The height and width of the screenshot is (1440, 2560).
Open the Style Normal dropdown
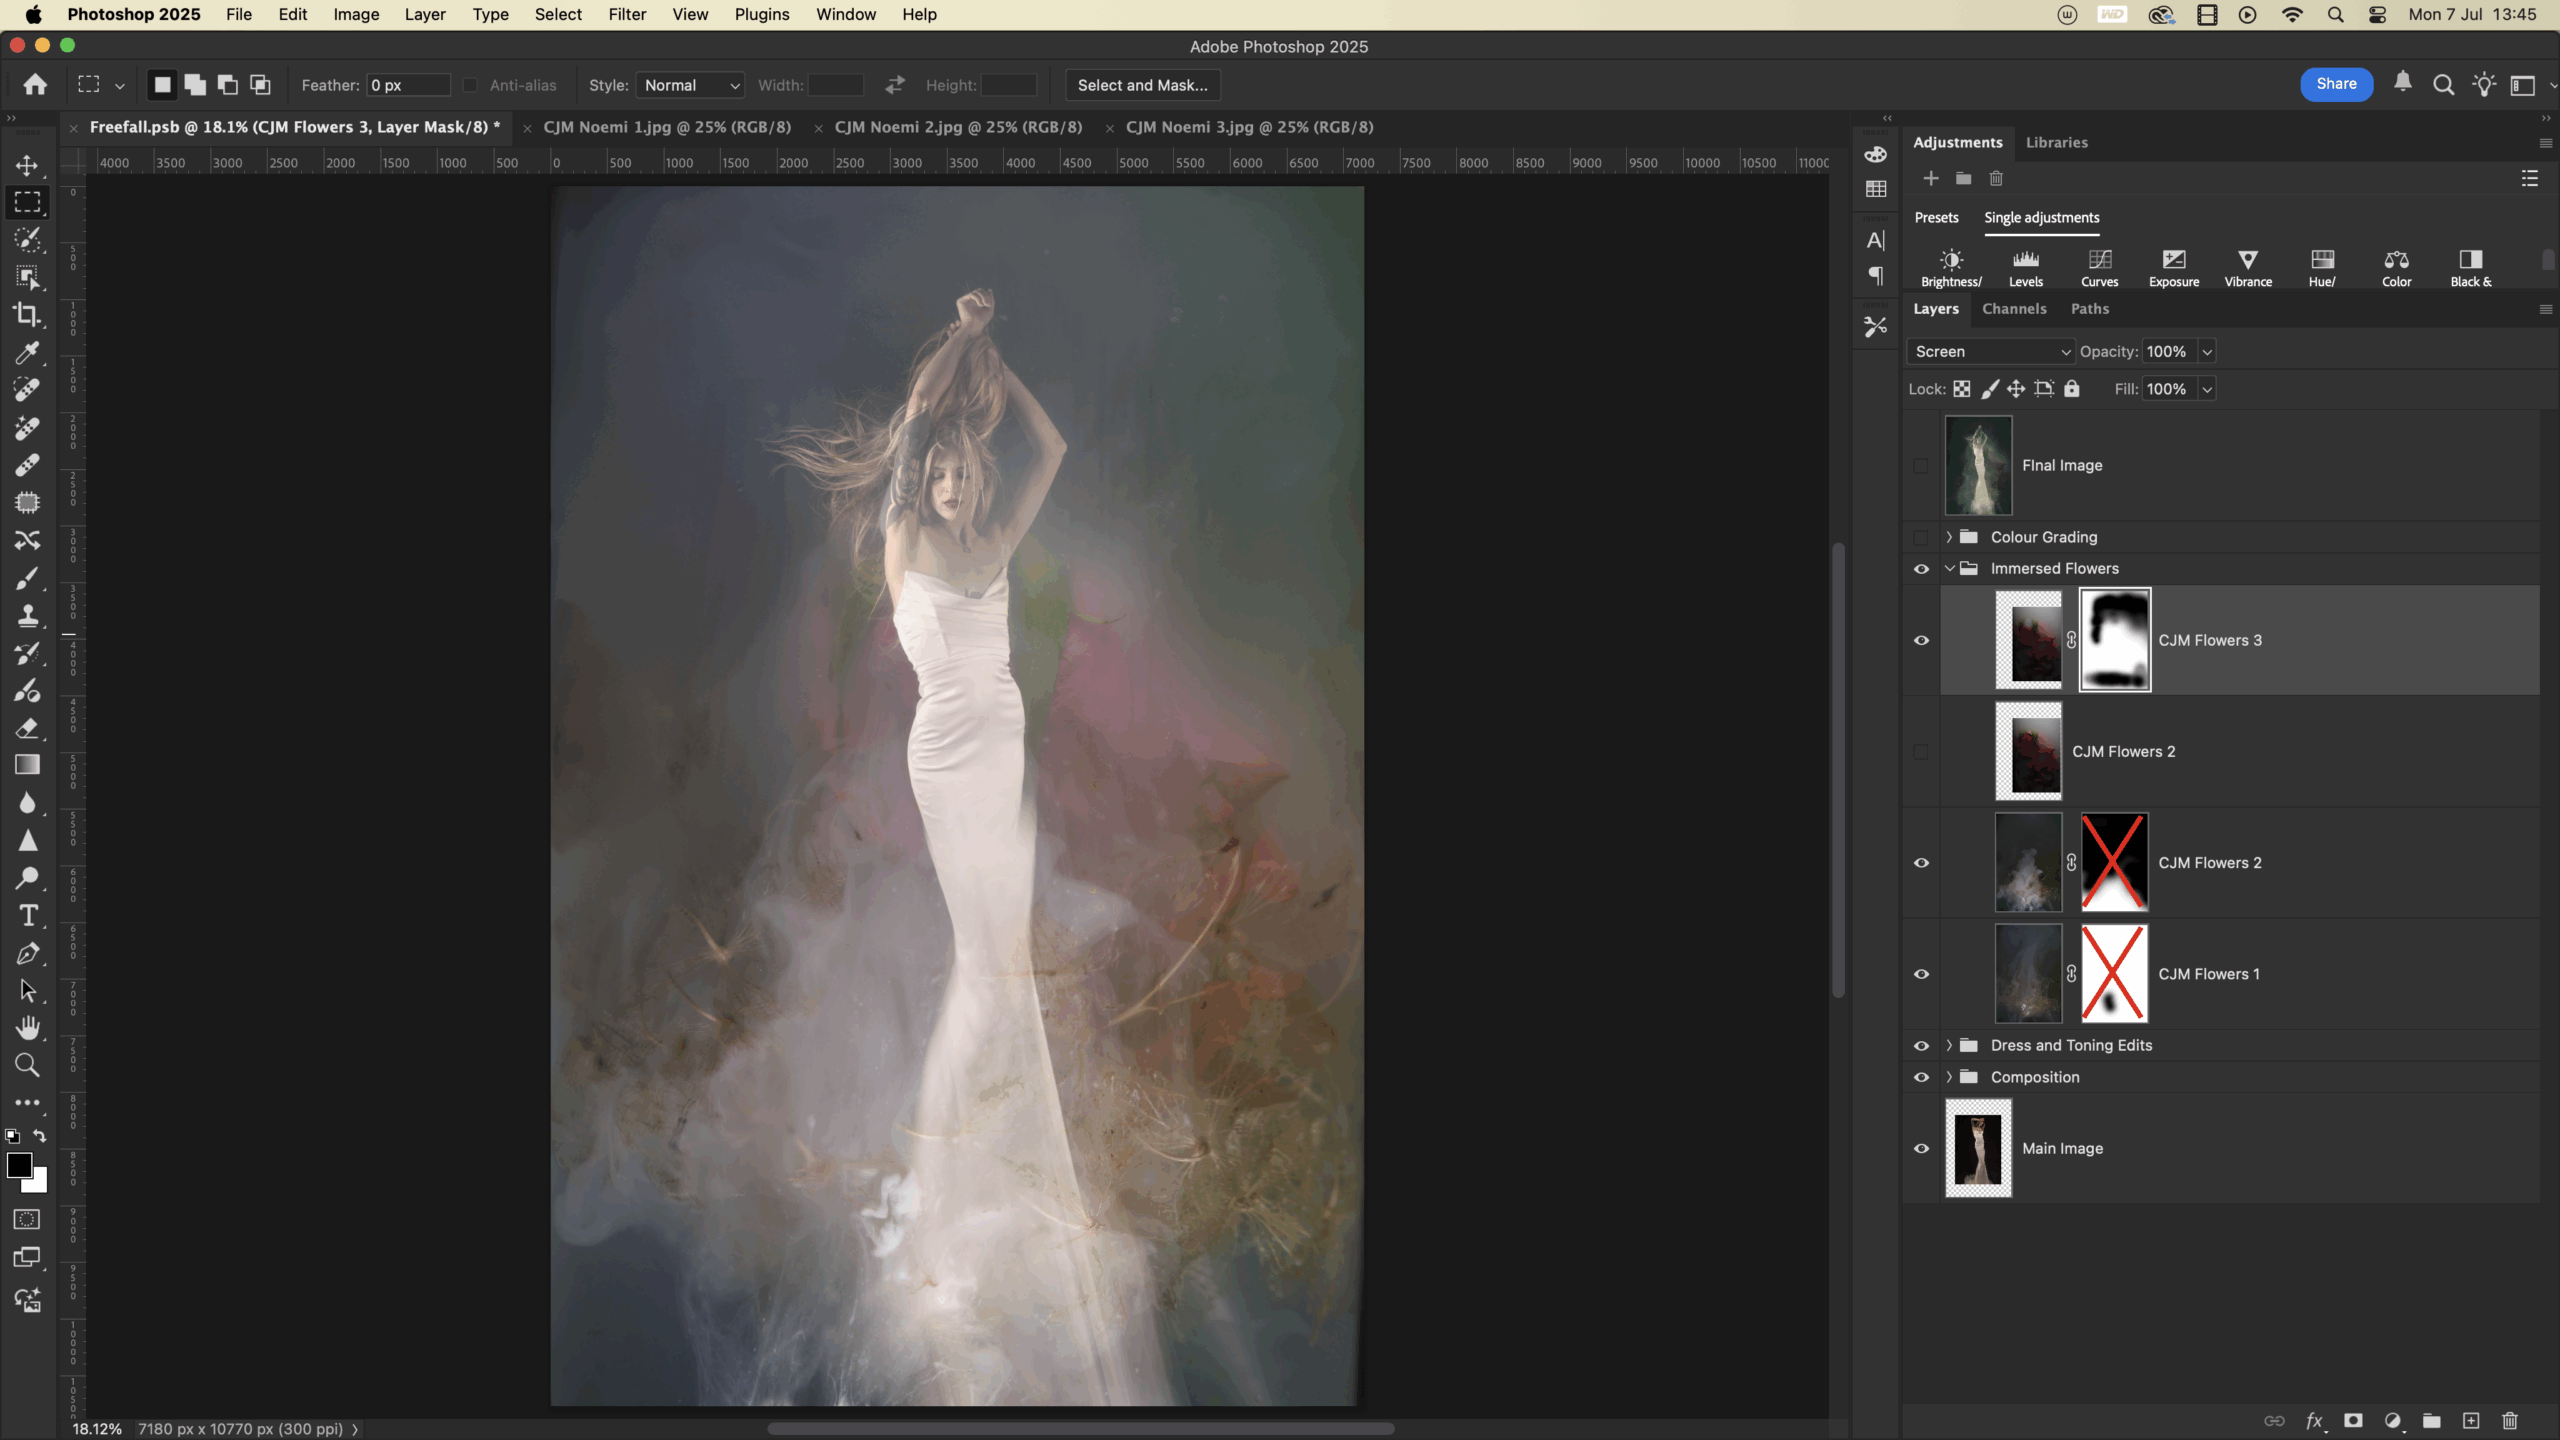click(691, 86)
